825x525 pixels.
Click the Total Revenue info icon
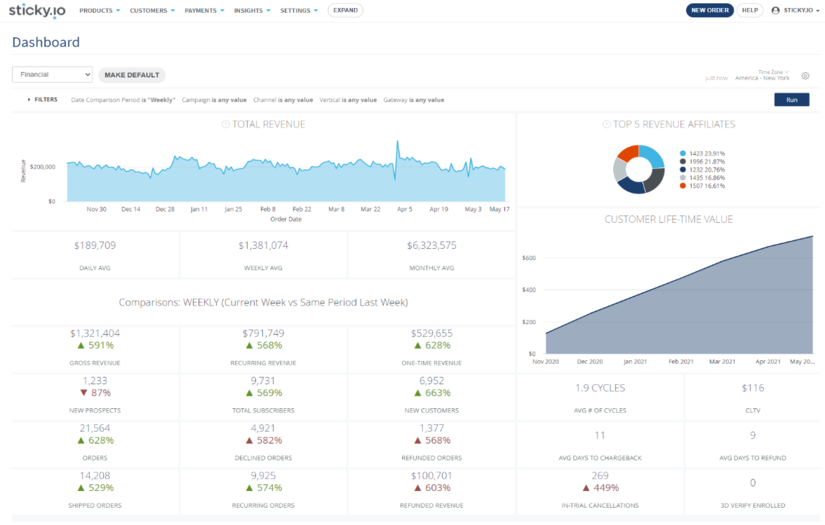click(225, 125)
